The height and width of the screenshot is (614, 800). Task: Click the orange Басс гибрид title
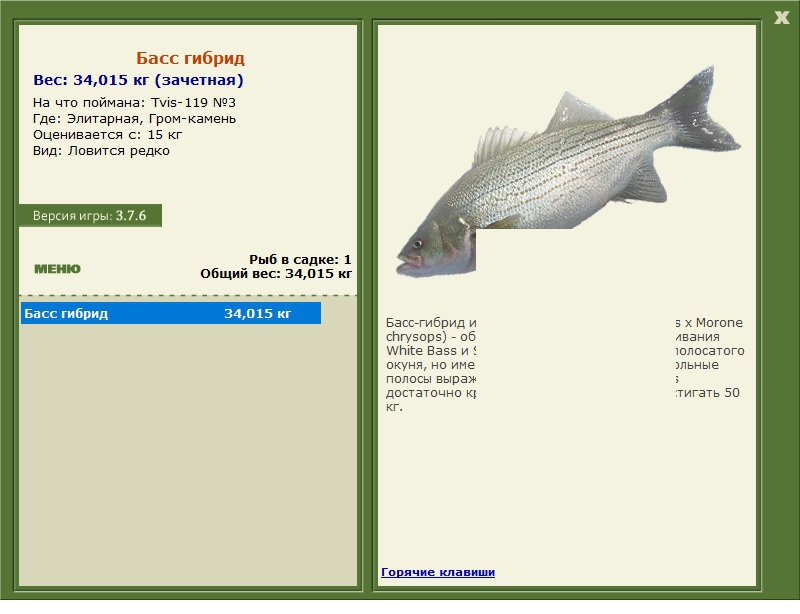tap(190, 58)
